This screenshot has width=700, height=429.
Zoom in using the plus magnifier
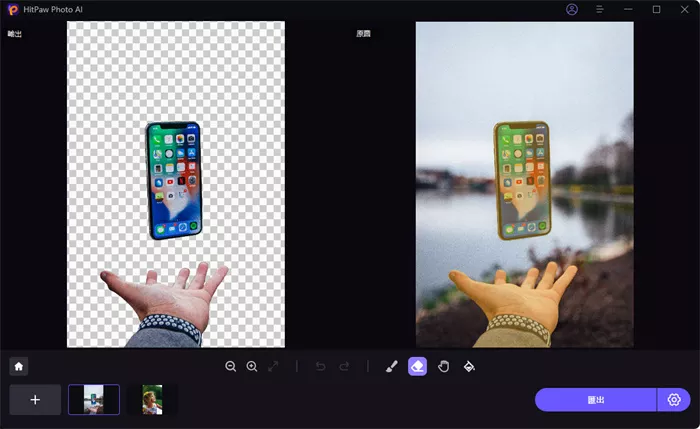pyautogui.click(x=252, y=366)
